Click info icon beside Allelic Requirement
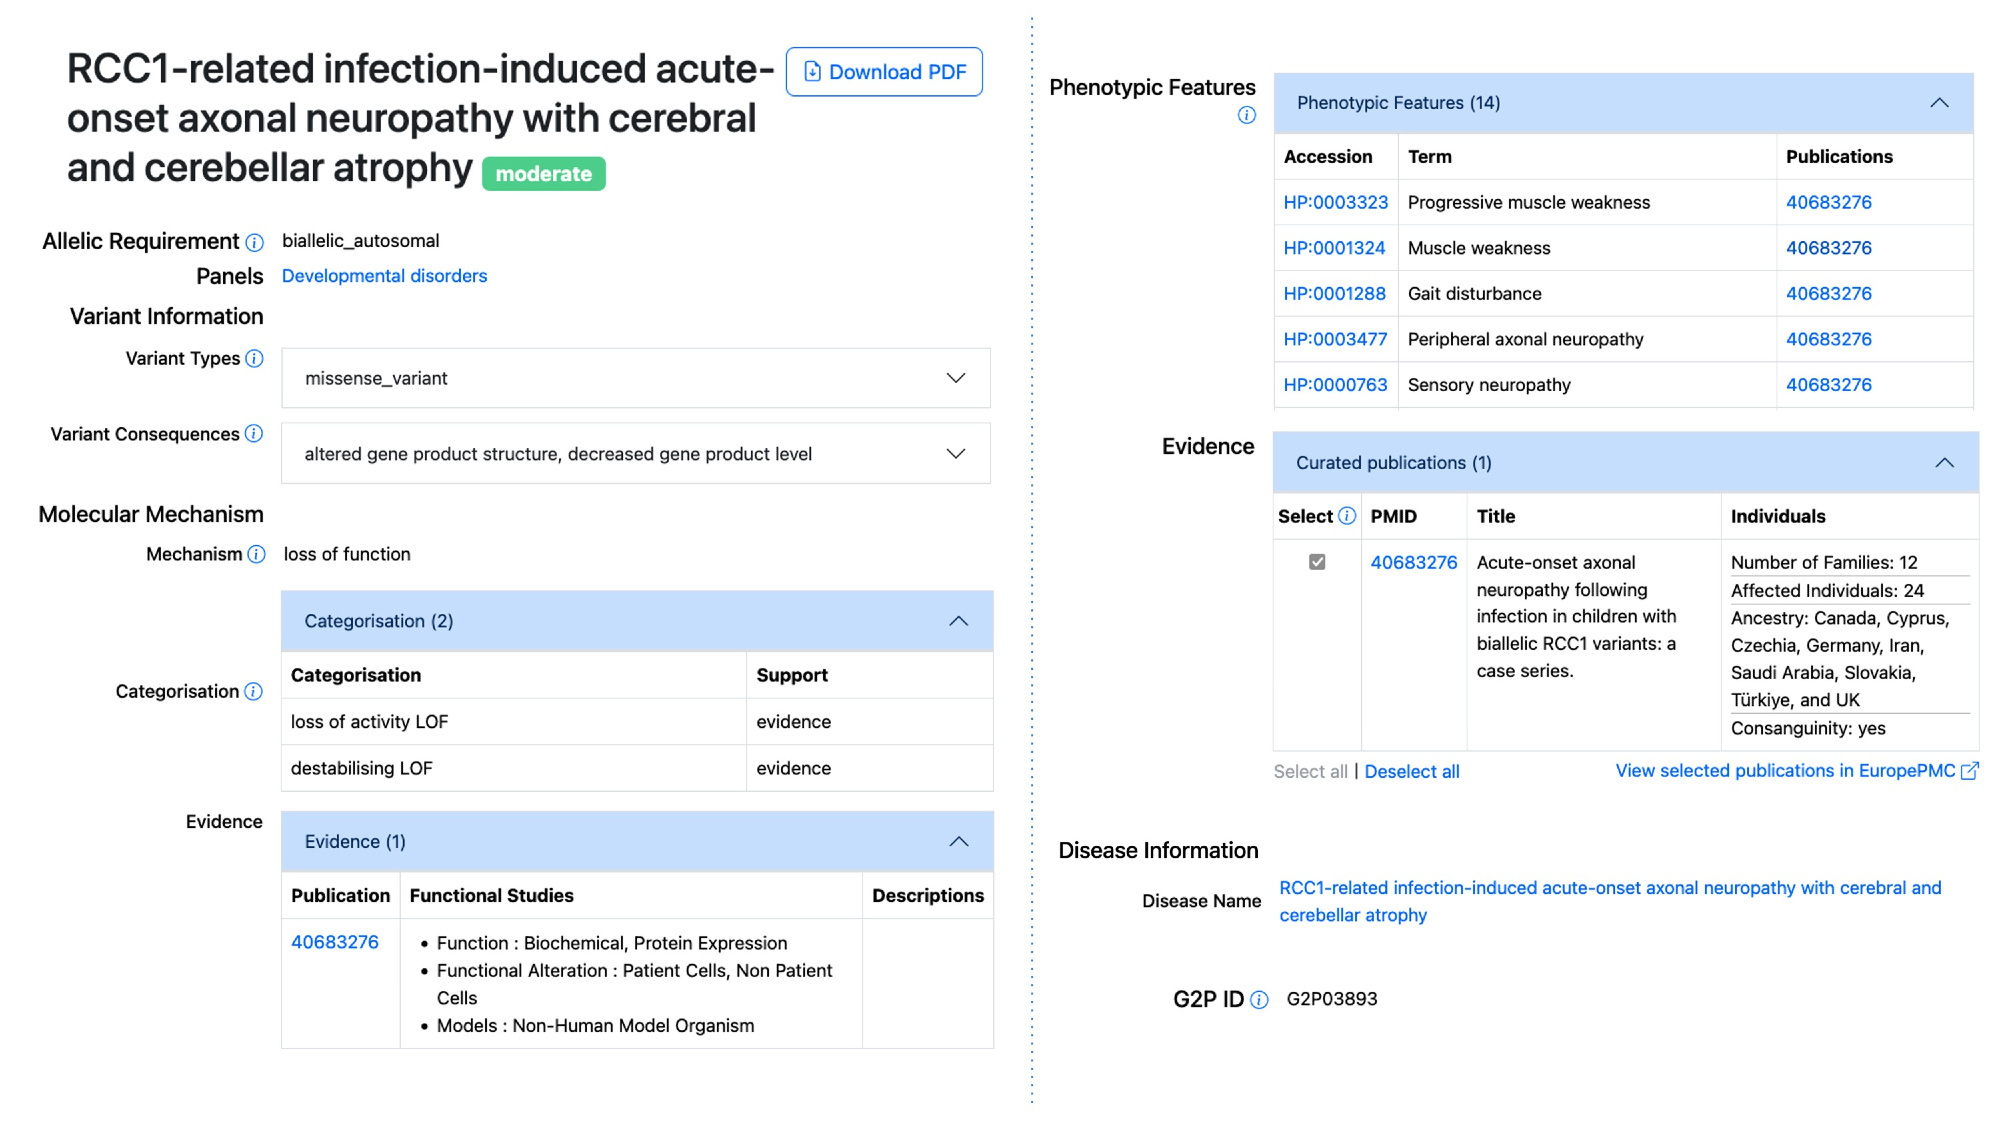The image size is (2000, 1125). click(x=255, y=243)
